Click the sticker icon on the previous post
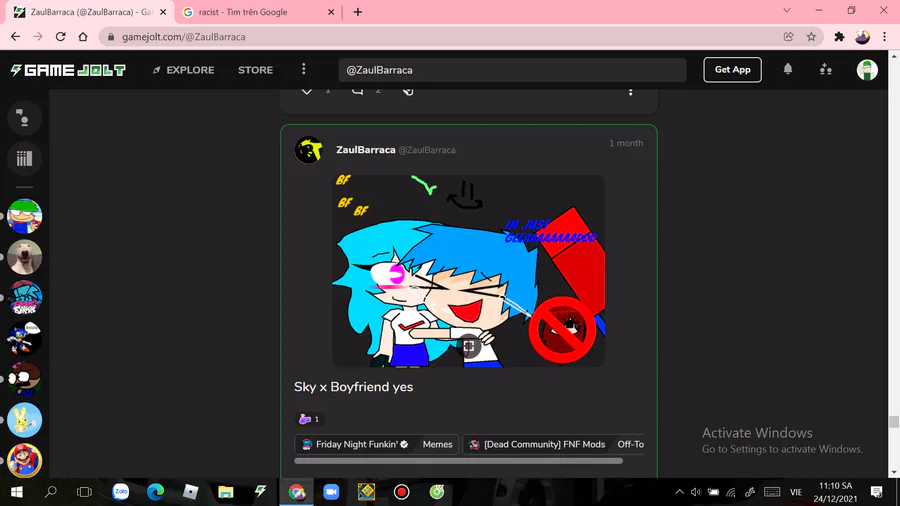 pos(408,91)
